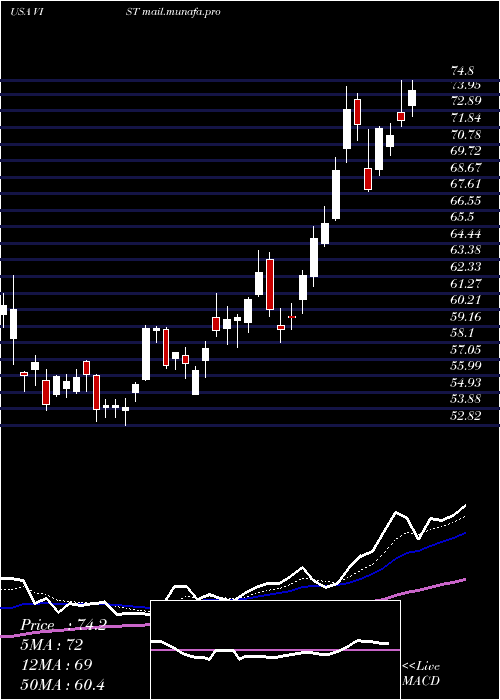Image resolution: width=500 pixels, height=700 pixels.
Task: Click the 'USA VI' ticker label
Action: 26,12
